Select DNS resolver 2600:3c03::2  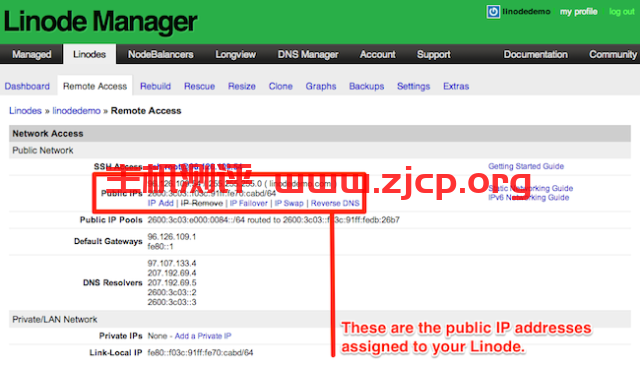[172, 292]
